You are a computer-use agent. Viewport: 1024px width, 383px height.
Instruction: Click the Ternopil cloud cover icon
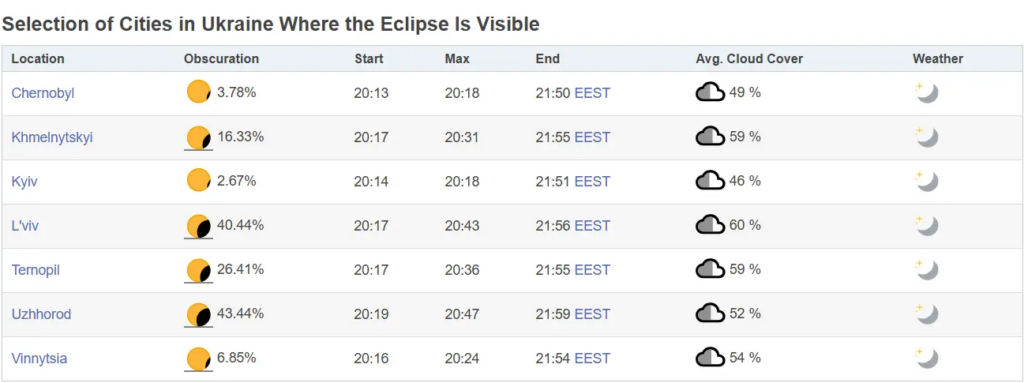coord(710,269)
